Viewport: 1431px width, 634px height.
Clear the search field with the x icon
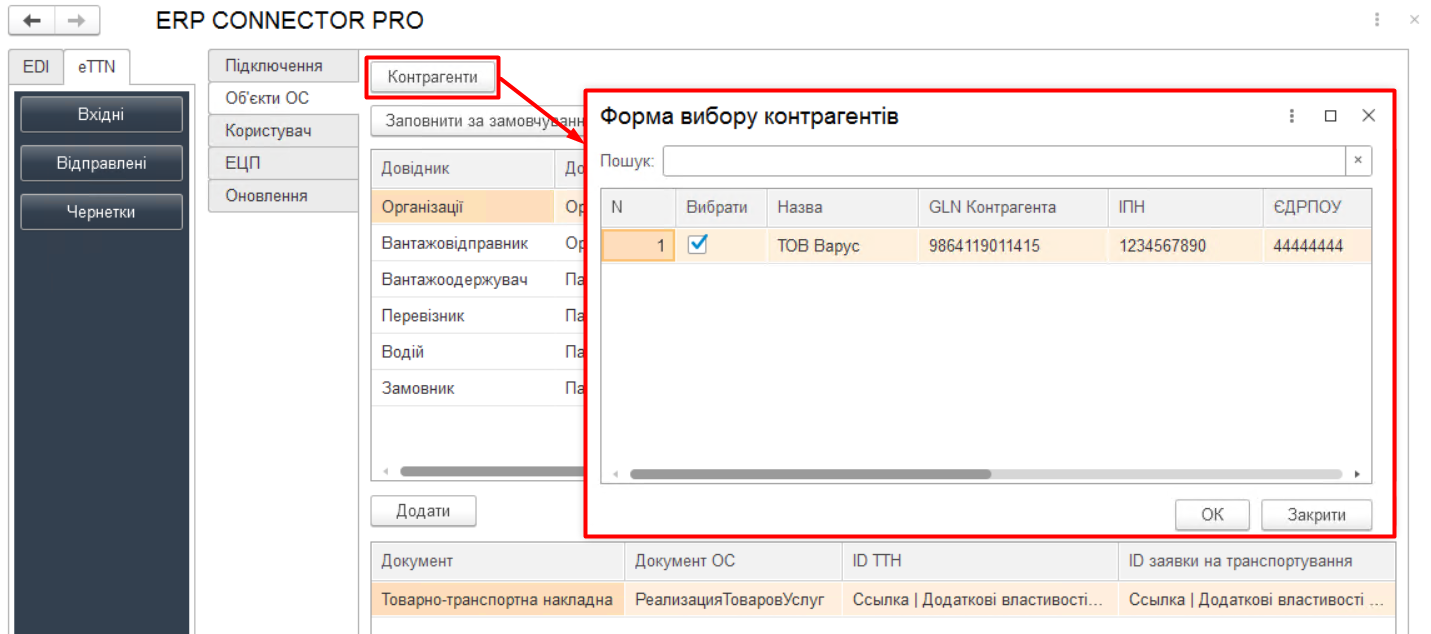point(1358,160)
